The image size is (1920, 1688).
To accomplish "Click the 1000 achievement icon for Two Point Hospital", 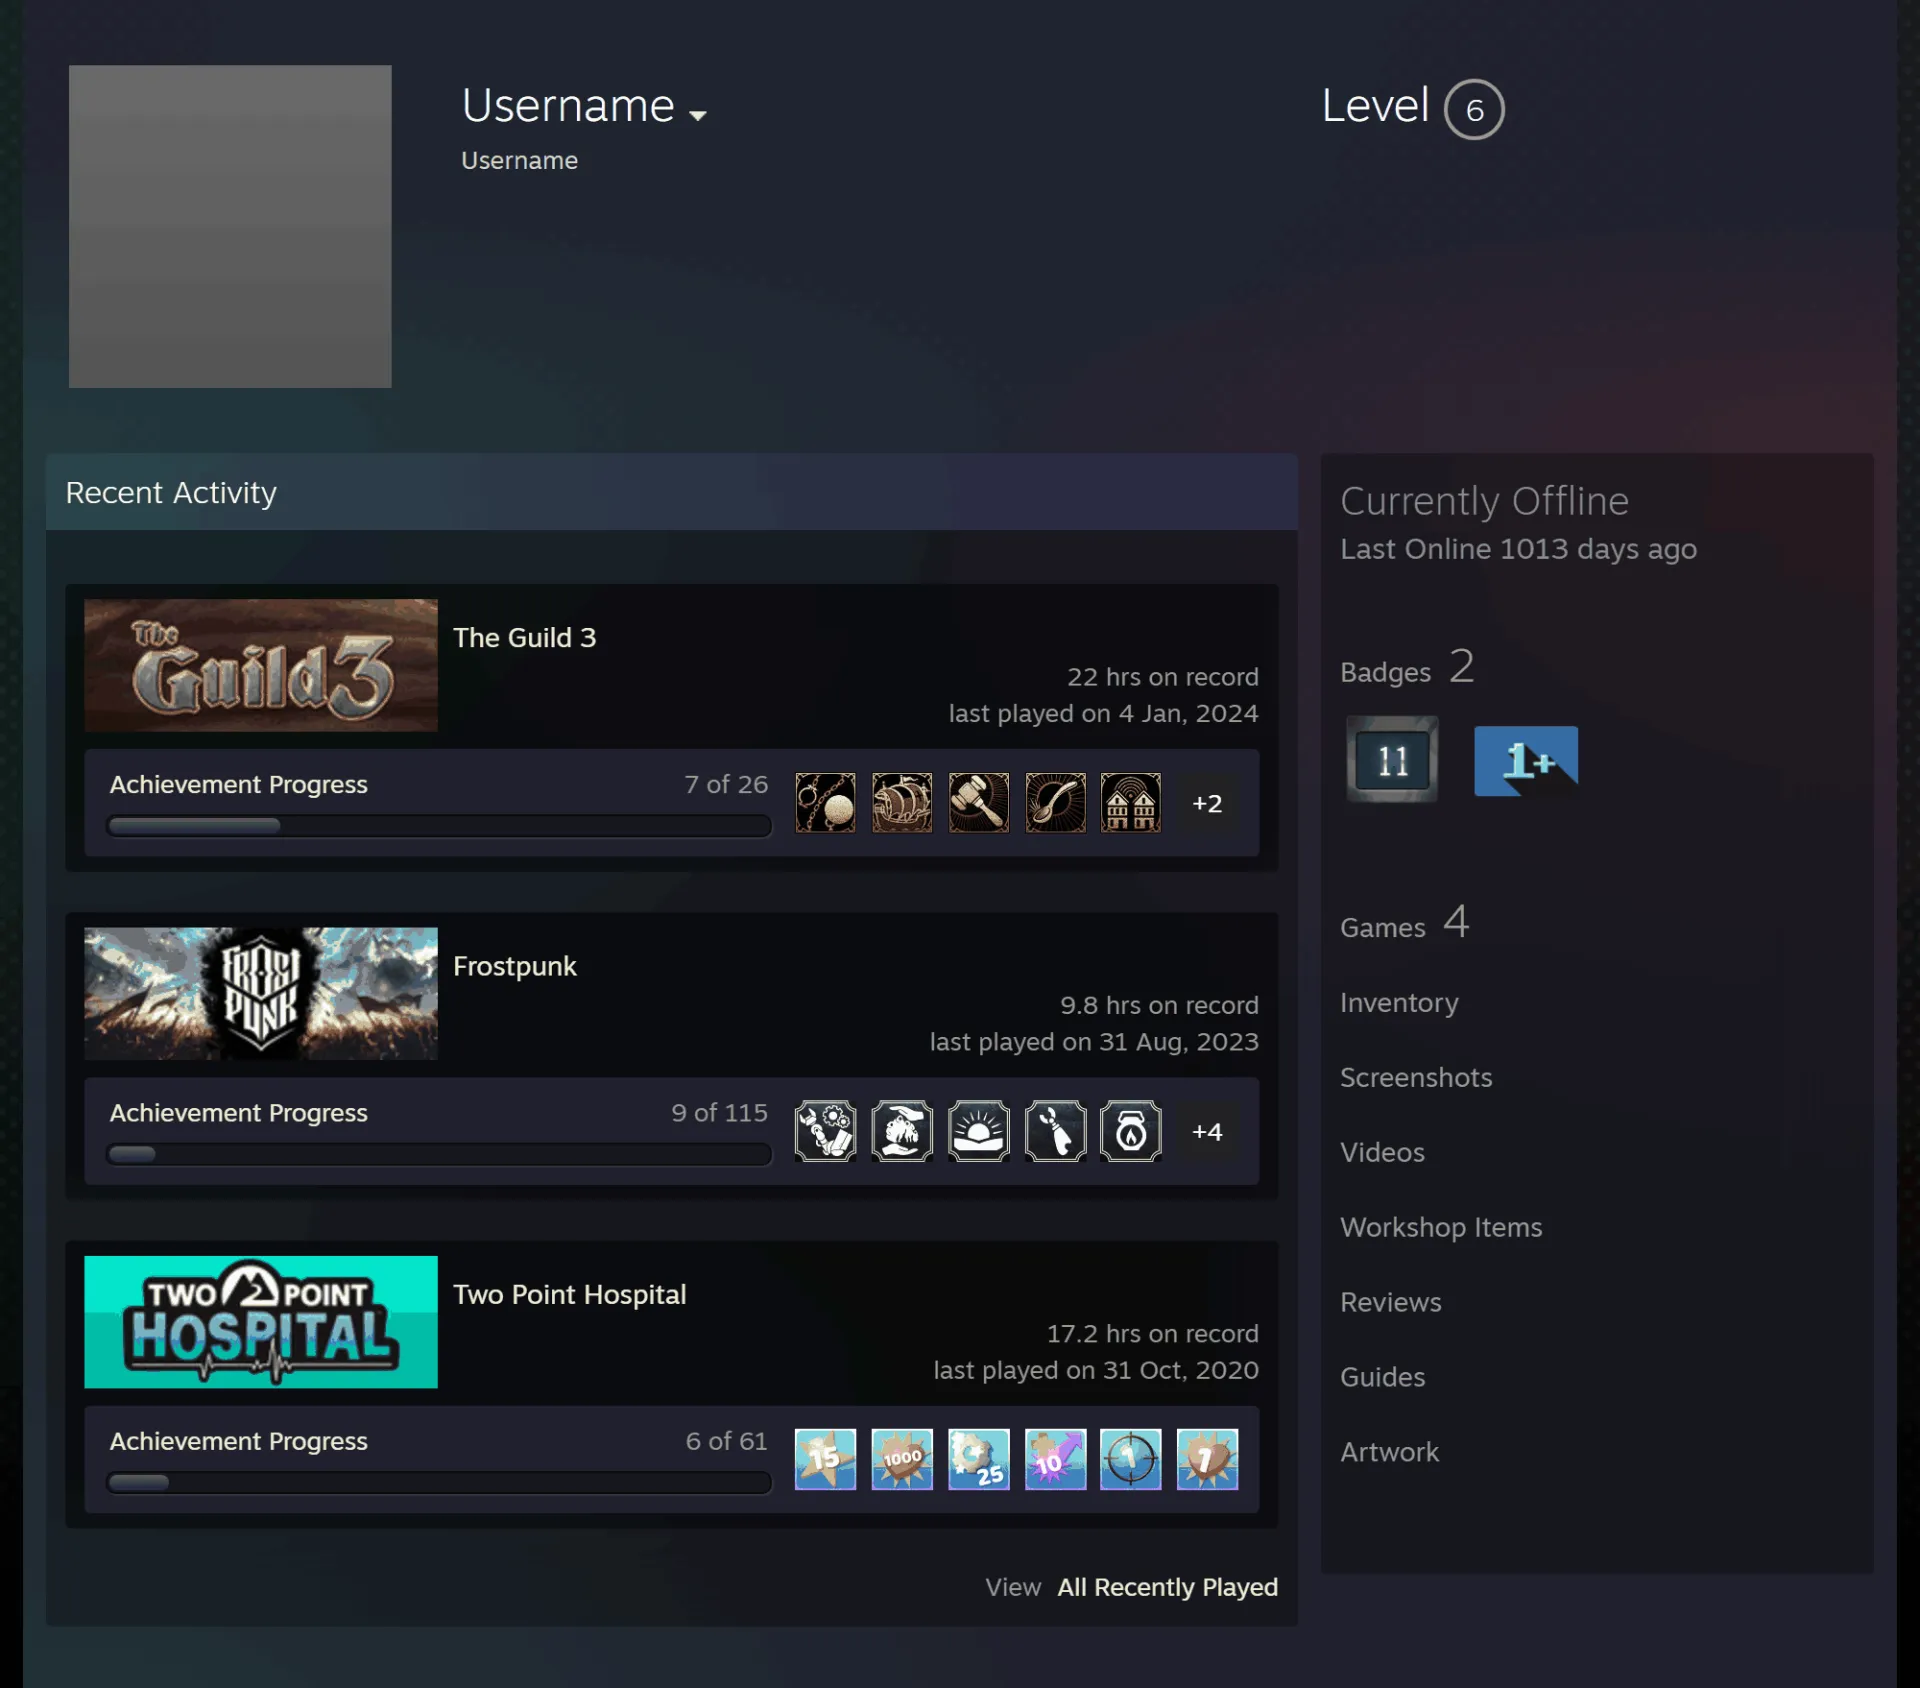I will point(901,1459).
